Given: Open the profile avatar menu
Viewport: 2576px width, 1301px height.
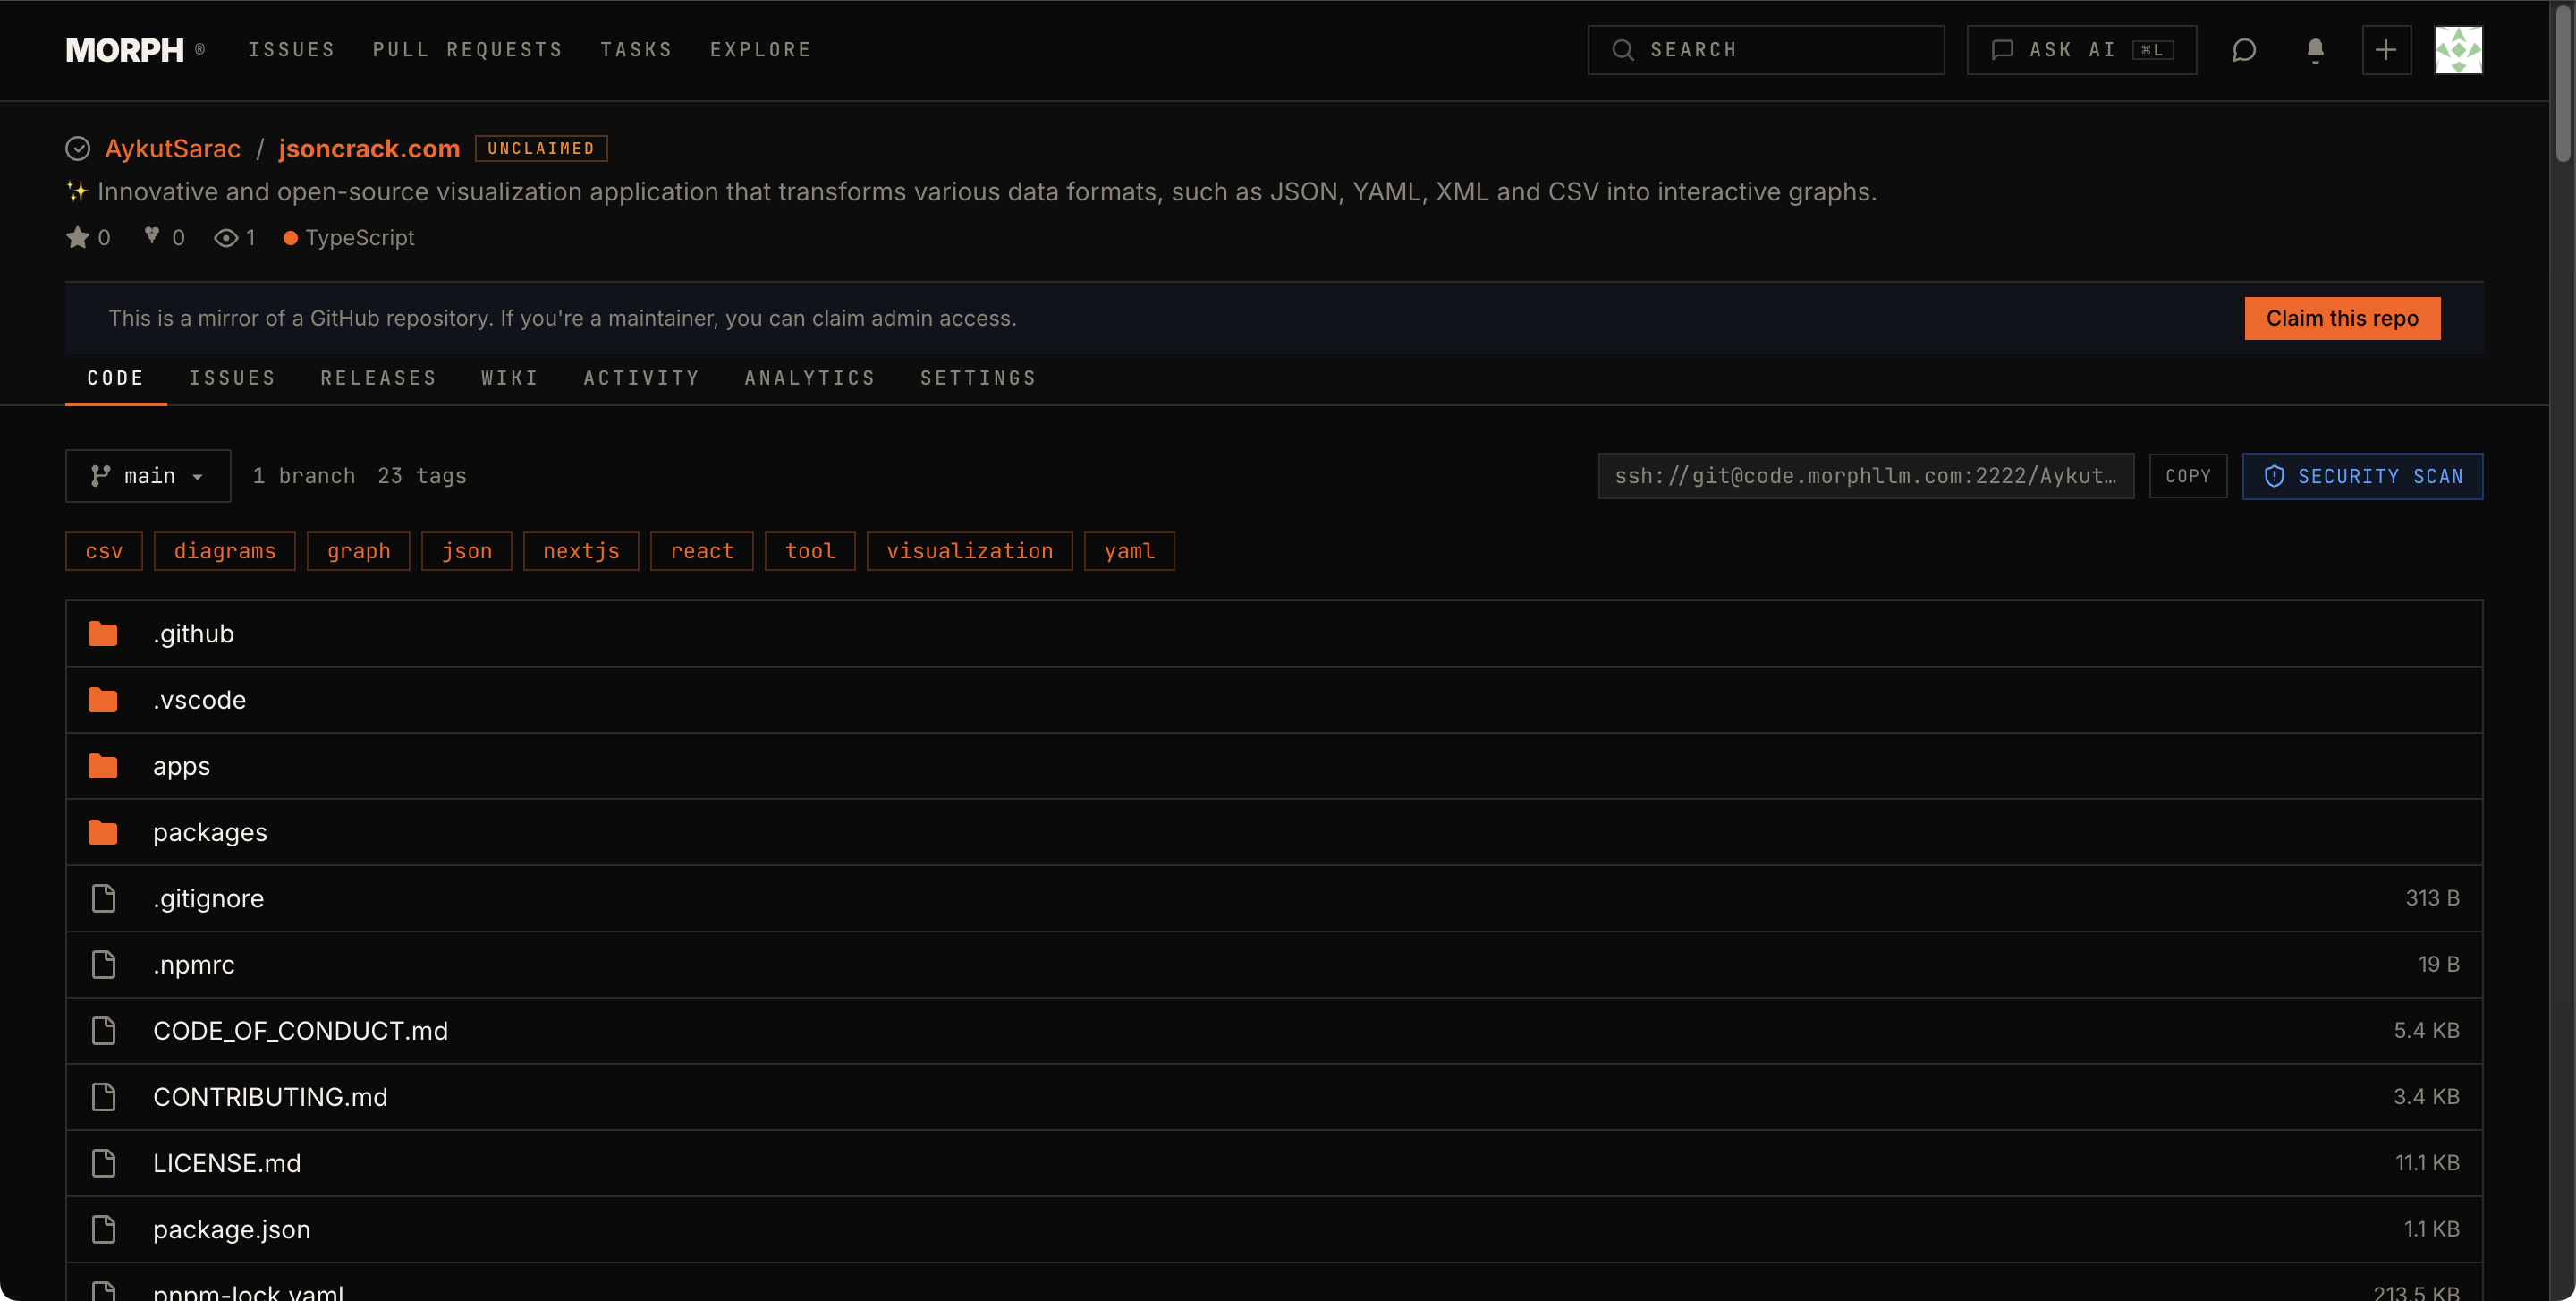Looking at the screenshot, I should point(2459,50).
